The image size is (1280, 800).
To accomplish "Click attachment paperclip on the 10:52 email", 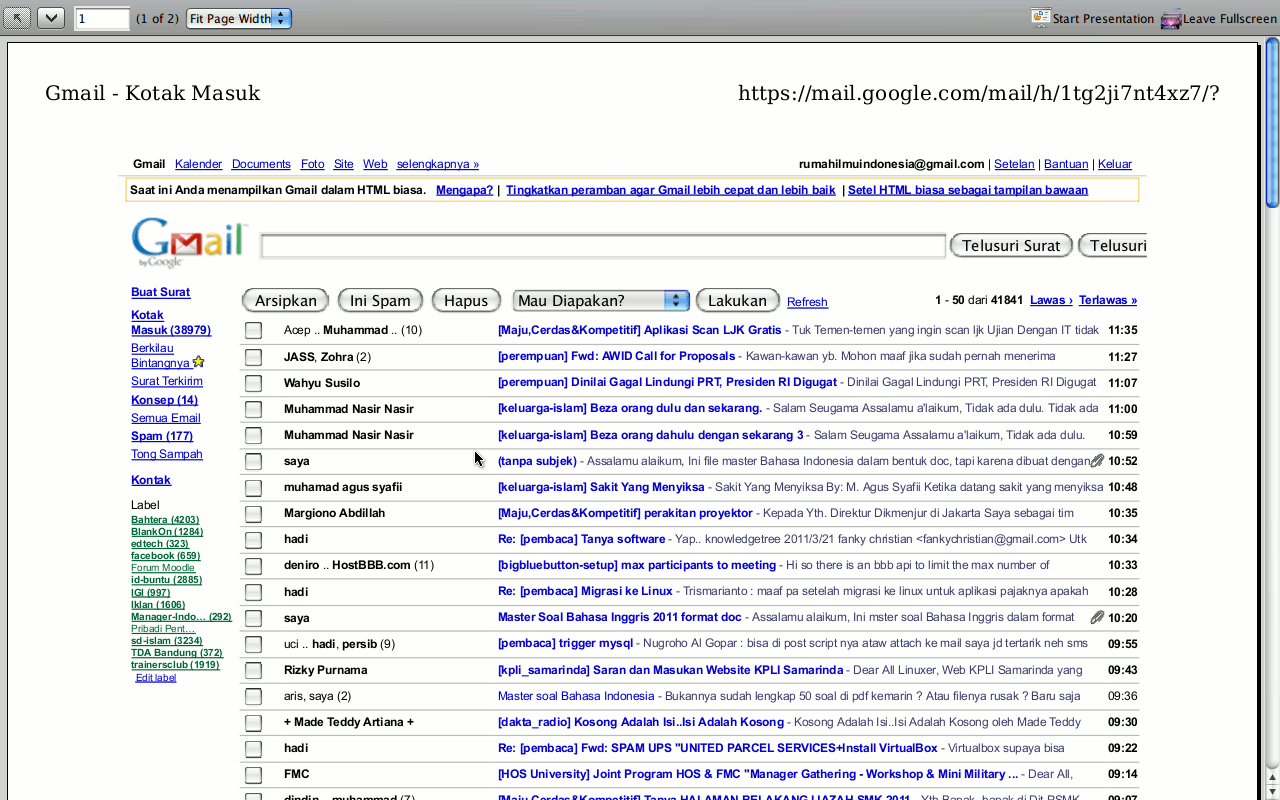I will (1097, 461).
